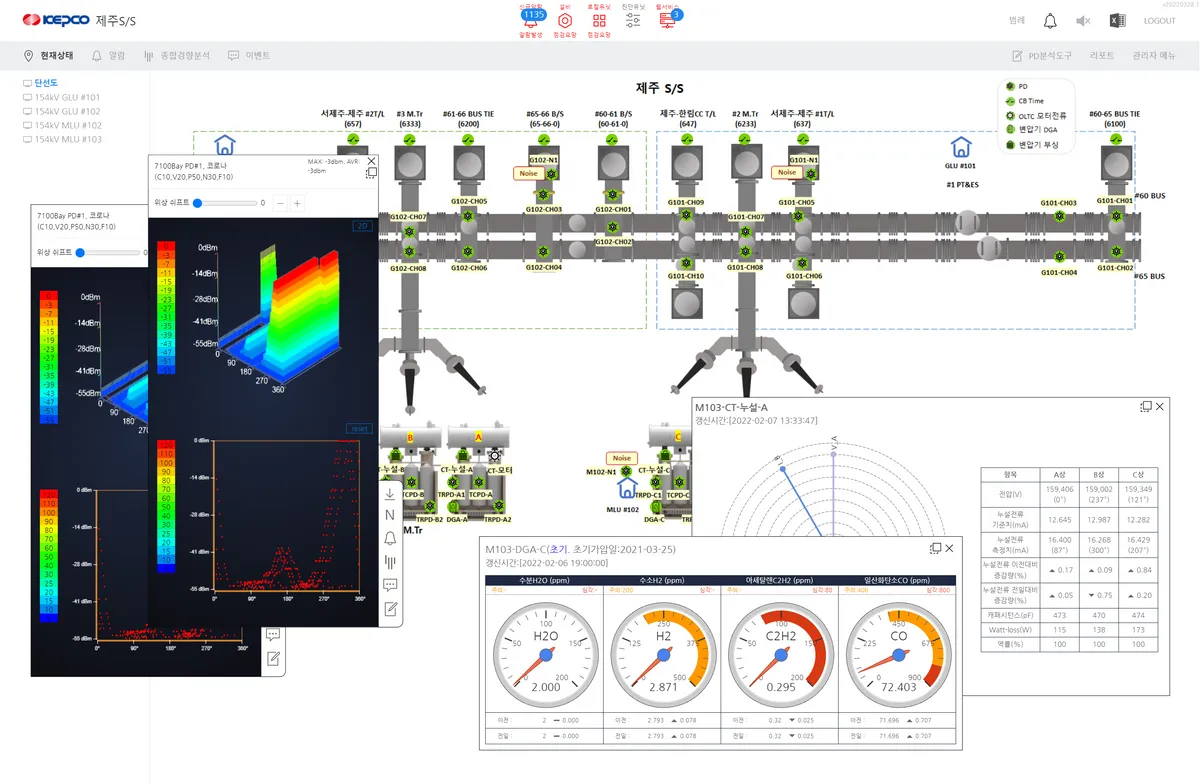Viewport: 1200px width, 784px height.
Task: Select the G101-CH03 PD sensor icon
Action: click(1058, 214)
